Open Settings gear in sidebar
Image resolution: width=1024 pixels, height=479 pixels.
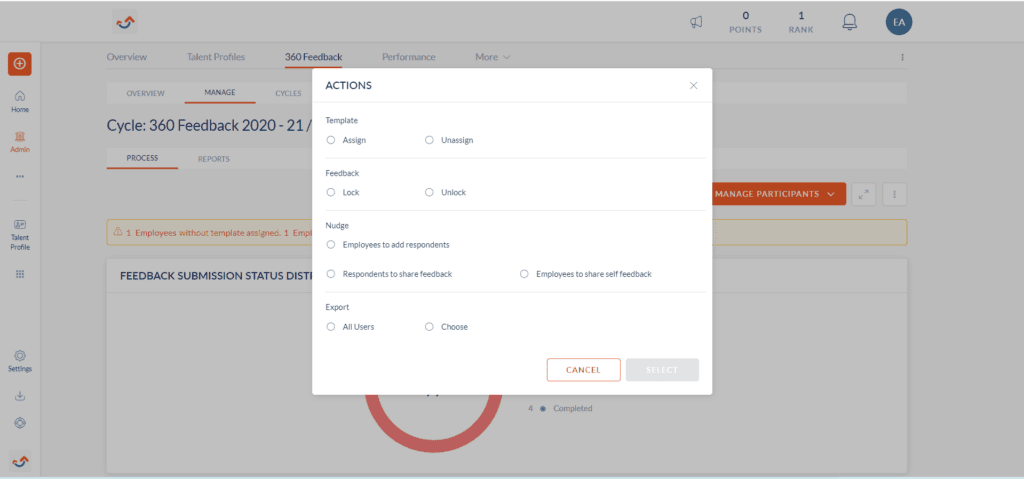pos(20,361)
